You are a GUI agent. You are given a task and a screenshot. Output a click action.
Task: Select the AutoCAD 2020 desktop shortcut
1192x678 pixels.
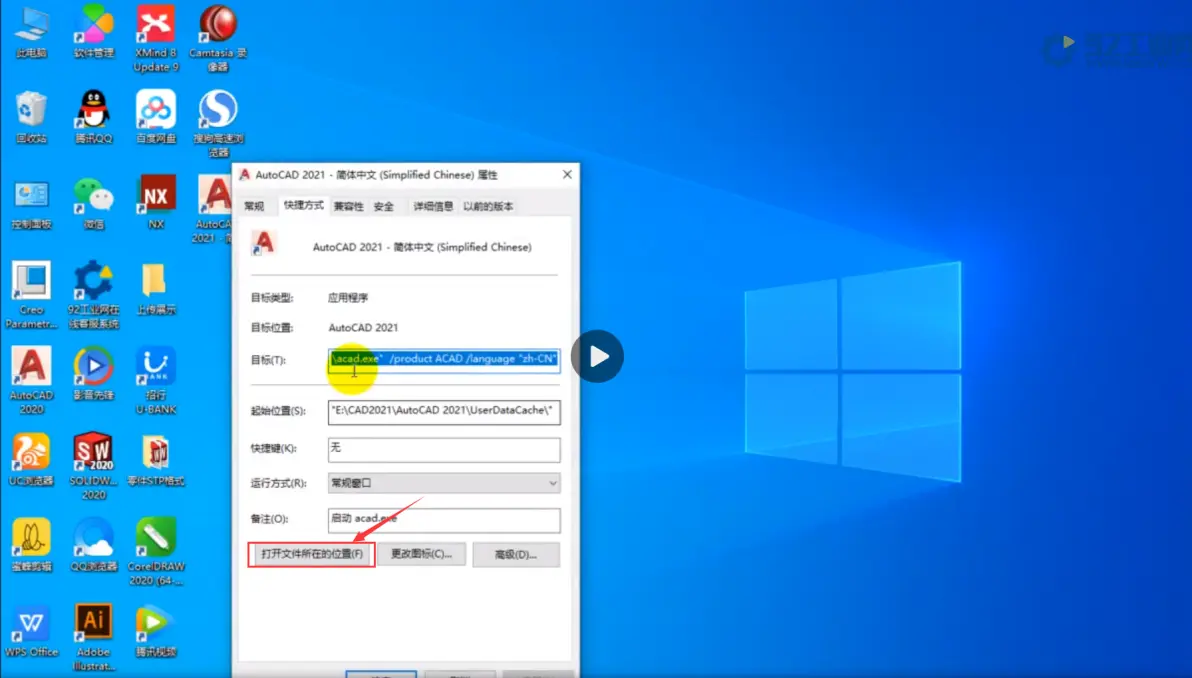pyautogui.click(x=31, y=380)
